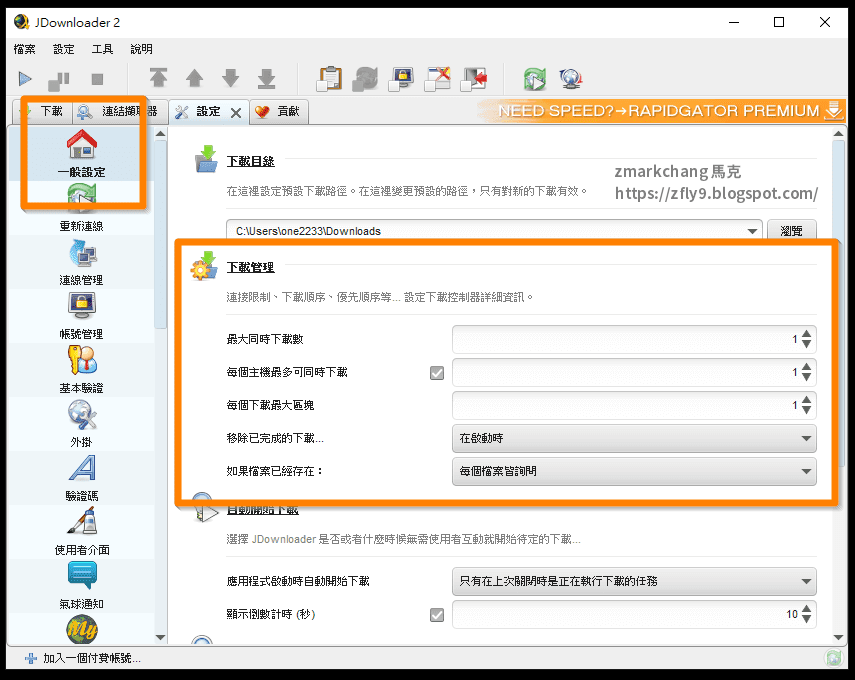The image size is (855, 680).
Task: Switch to the 下載 tab
Action: [42, 111]
